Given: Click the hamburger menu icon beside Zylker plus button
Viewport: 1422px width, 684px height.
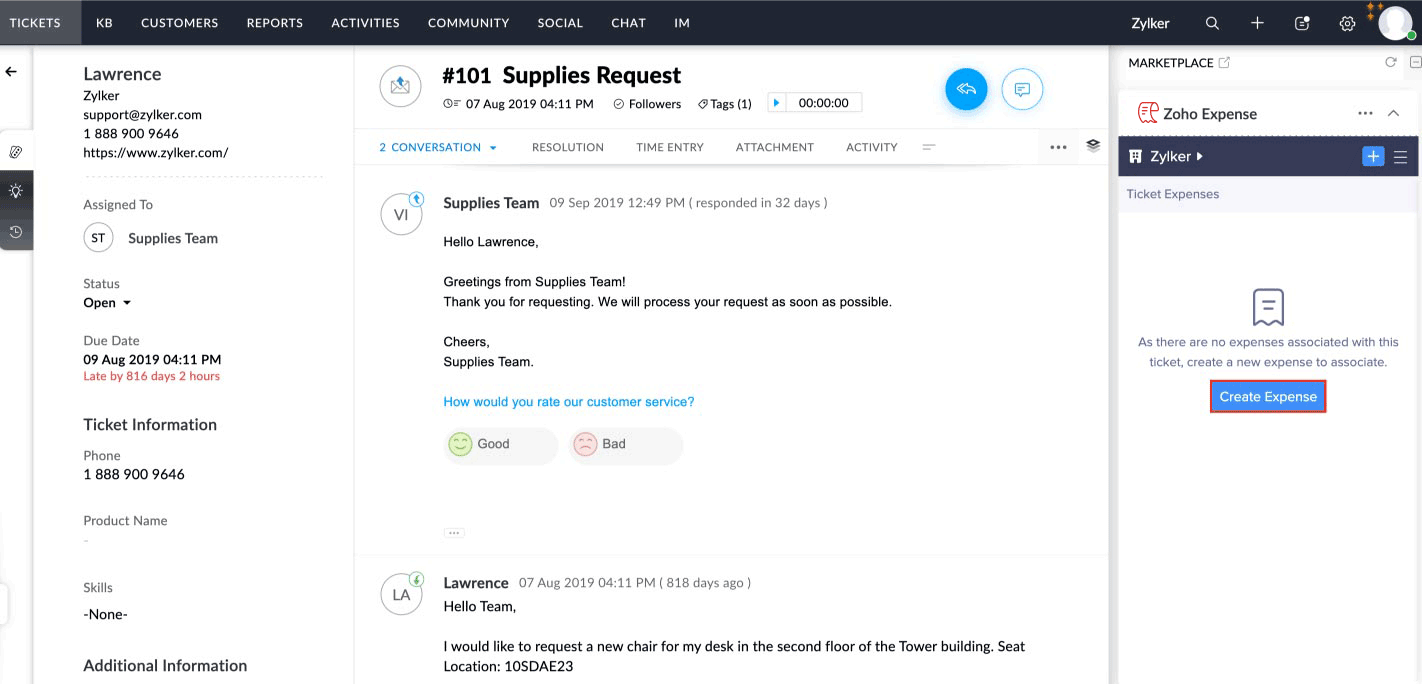Looking at the screenshot, I should pos(1402,156).
